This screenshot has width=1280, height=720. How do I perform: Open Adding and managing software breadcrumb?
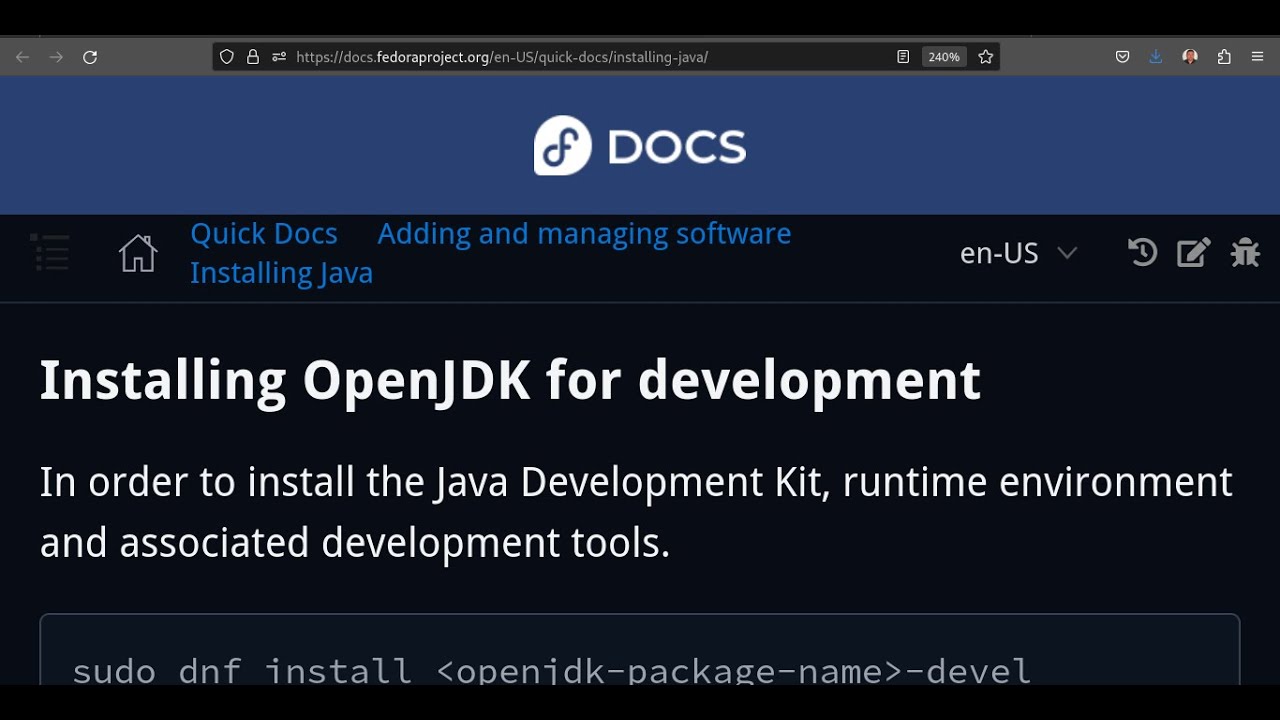(x=584, y=234)
